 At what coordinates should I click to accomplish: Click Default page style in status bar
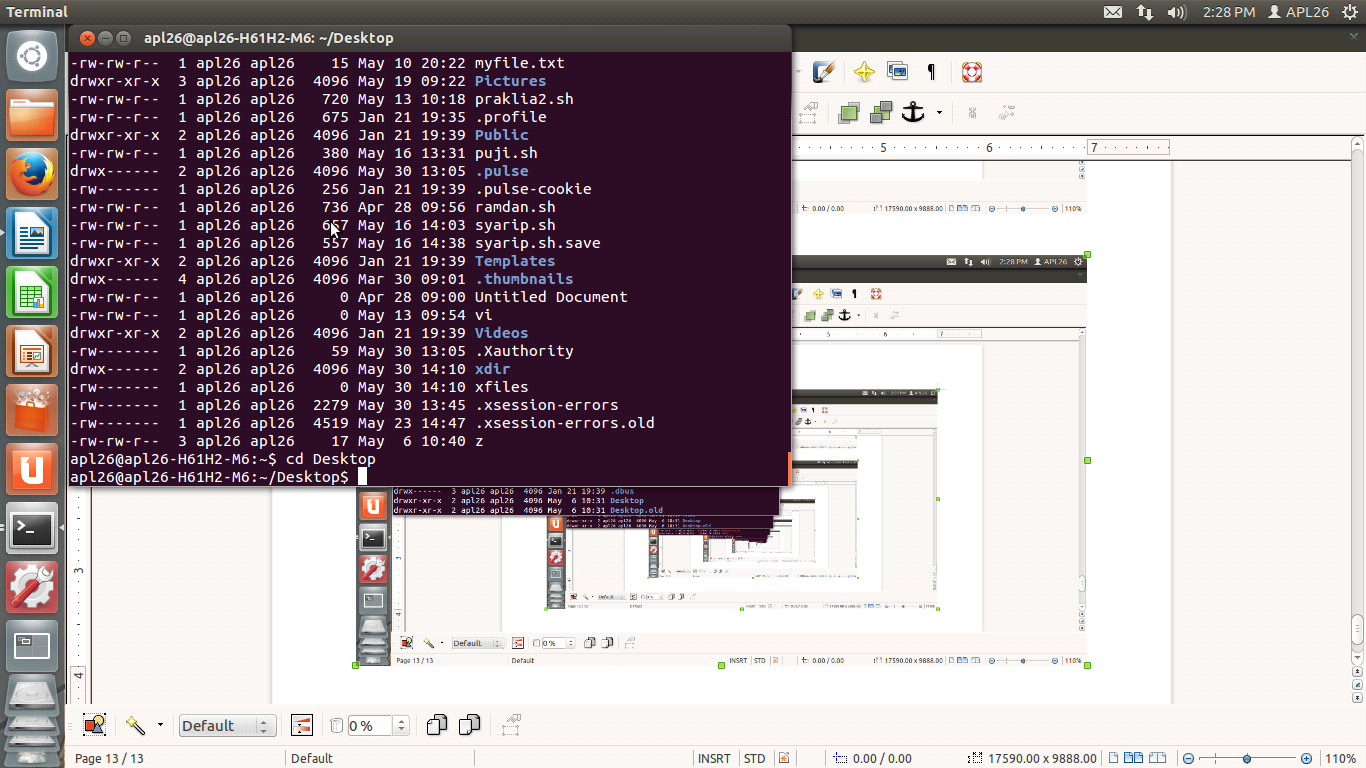pos(312,758)
